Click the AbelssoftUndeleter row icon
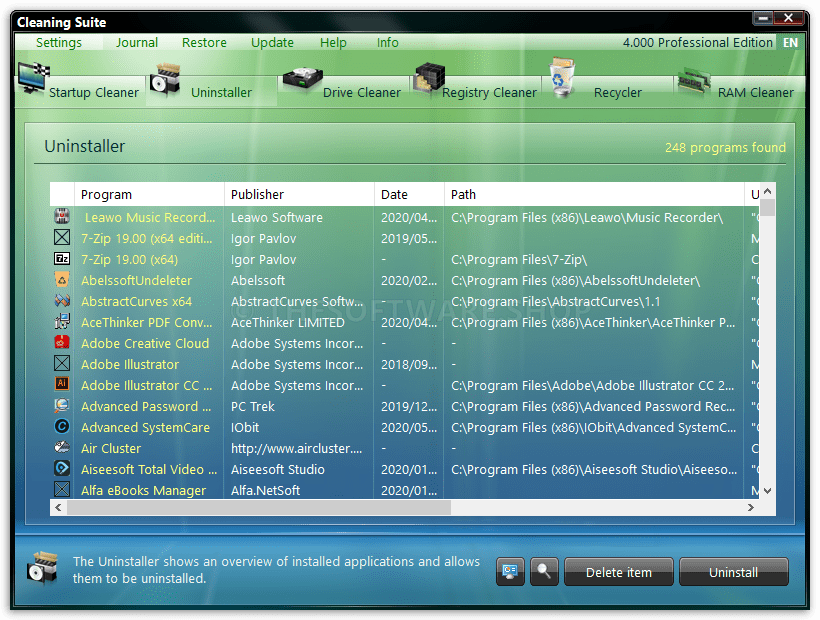 pyautogui.click(x=62, y=279)
